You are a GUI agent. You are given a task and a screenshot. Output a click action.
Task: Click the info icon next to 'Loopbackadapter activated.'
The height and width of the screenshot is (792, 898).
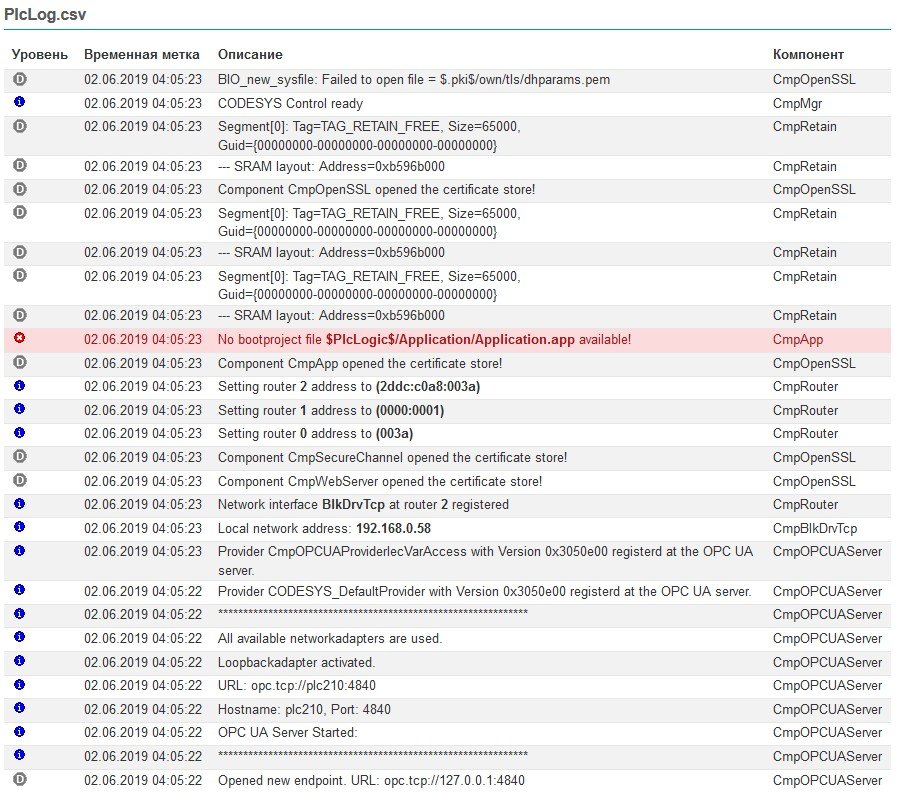coord(19,661)
